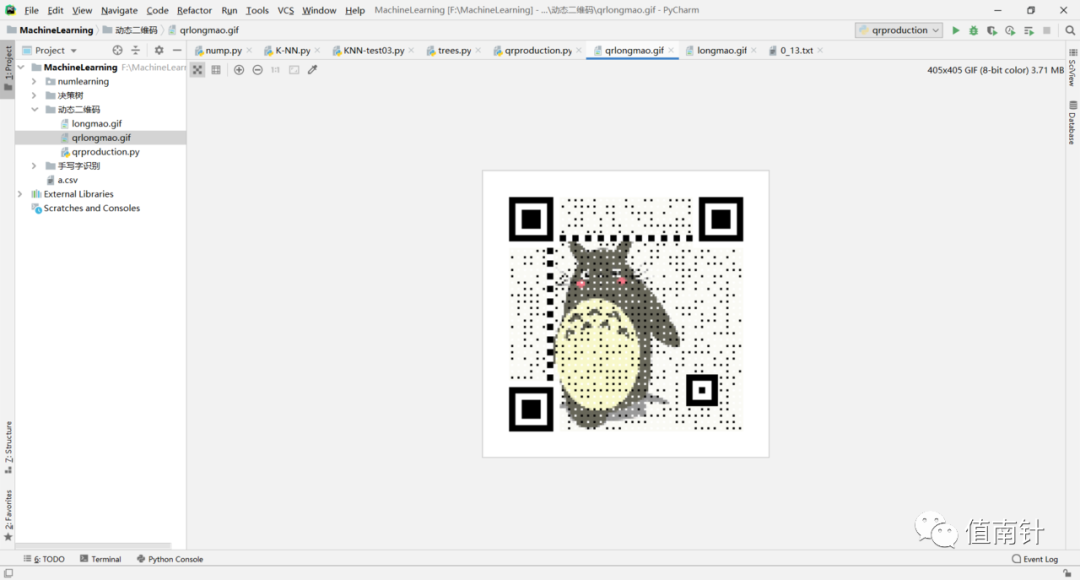Hide the Project tool window
Screen dimensions: 1080x580
click(177, 50)
